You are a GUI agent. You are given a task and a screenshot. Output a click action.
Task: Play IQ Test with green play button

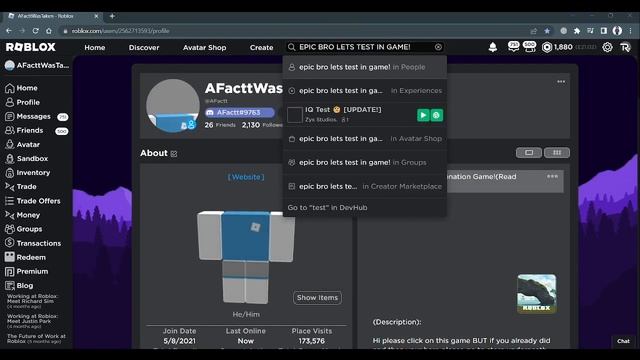[423, 115]
